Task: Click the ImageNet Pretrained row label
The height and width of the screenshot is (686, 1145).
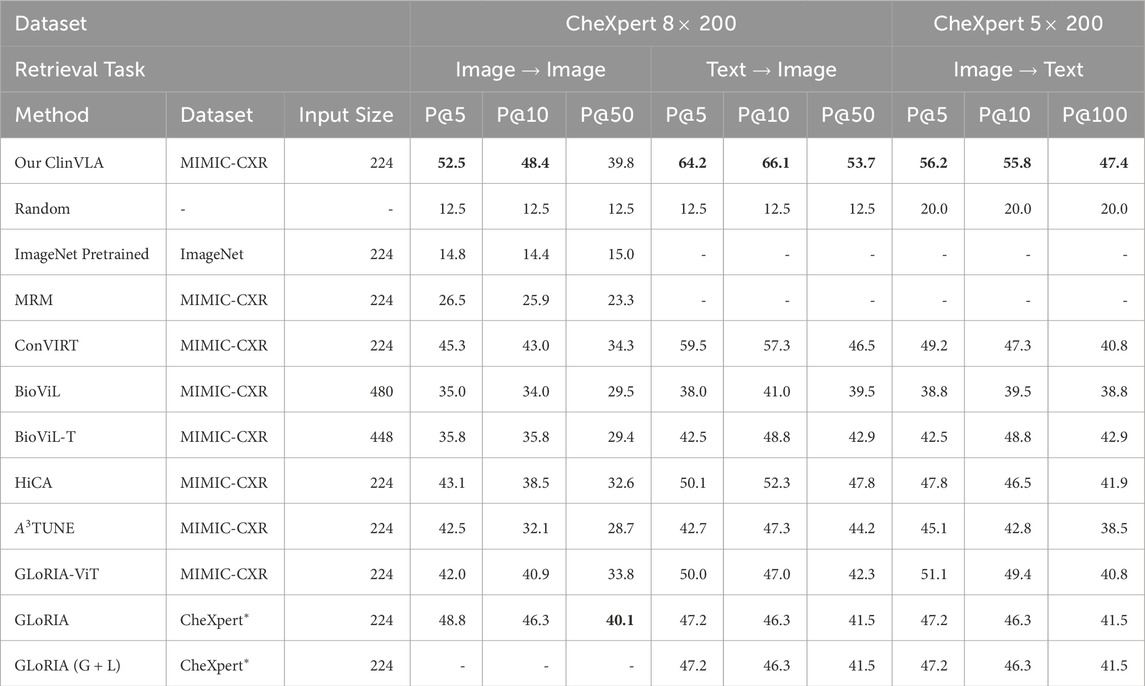Action: click(x=82, y=254)
